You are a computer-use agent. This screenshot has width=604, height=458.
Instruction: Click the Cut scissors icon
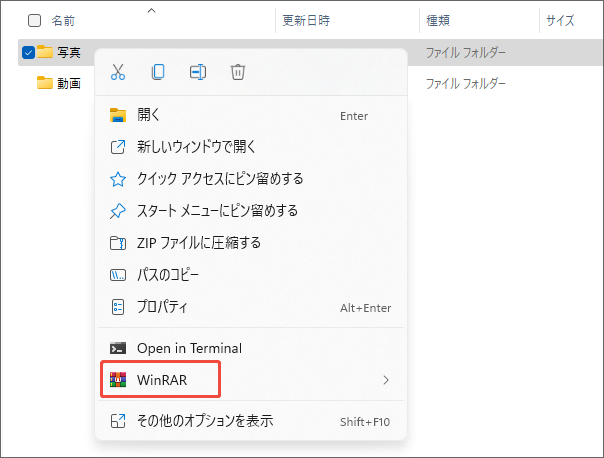pyautogui.click(x=118, y=72)
